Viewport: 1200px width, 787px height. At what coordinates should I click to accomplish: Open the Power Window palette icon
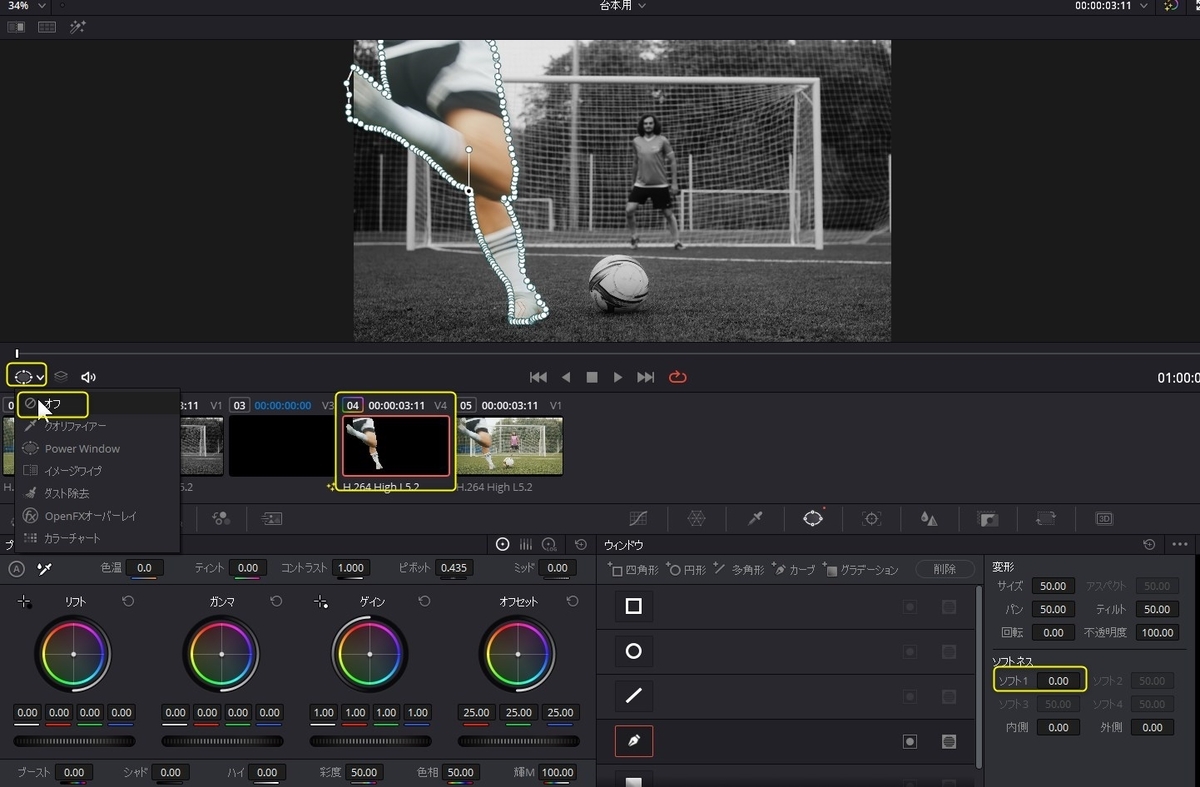point(813,518)
